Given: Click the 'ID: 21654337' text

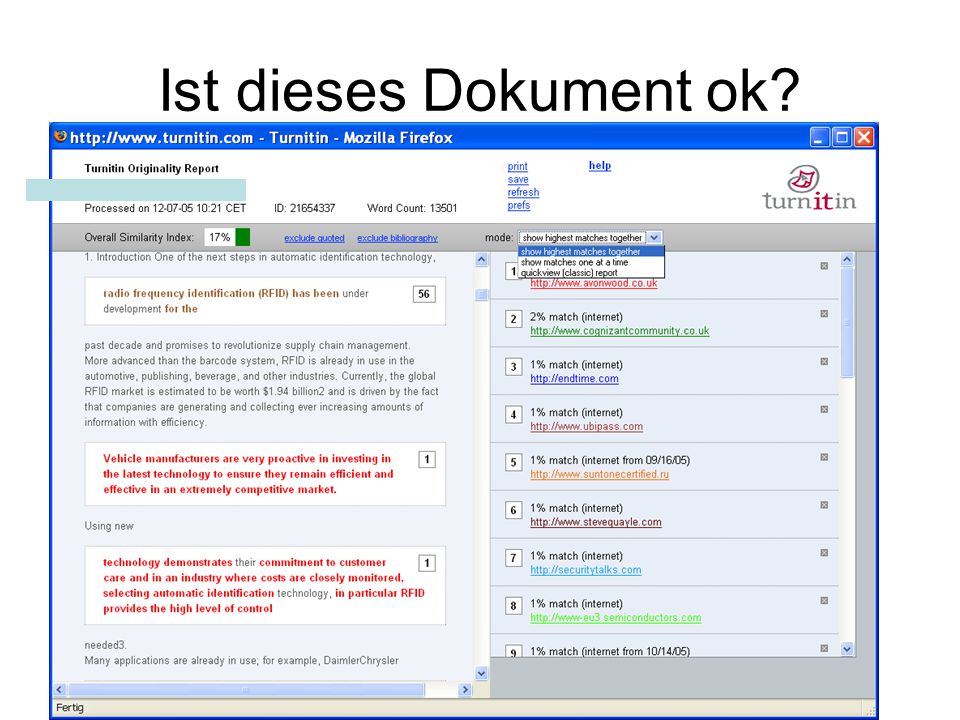Looking at the screenshot, I should click(304, 208).
